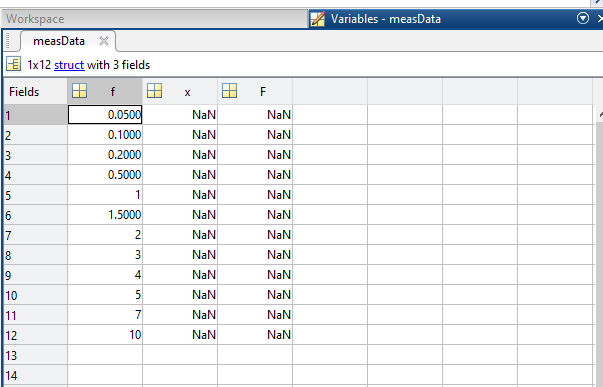603x387 pixels.
Task: Select the Workspace panel title
Action: [35, 19]
